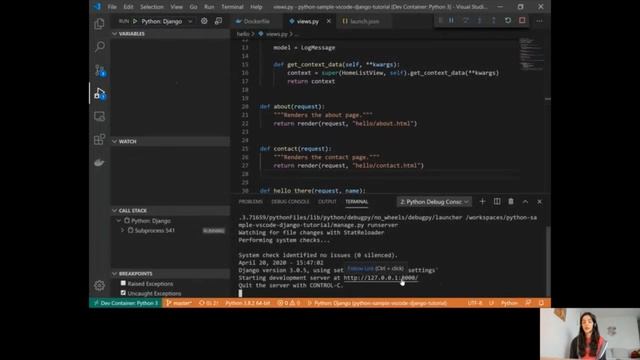Close the terminal panel

coord(540,202)
